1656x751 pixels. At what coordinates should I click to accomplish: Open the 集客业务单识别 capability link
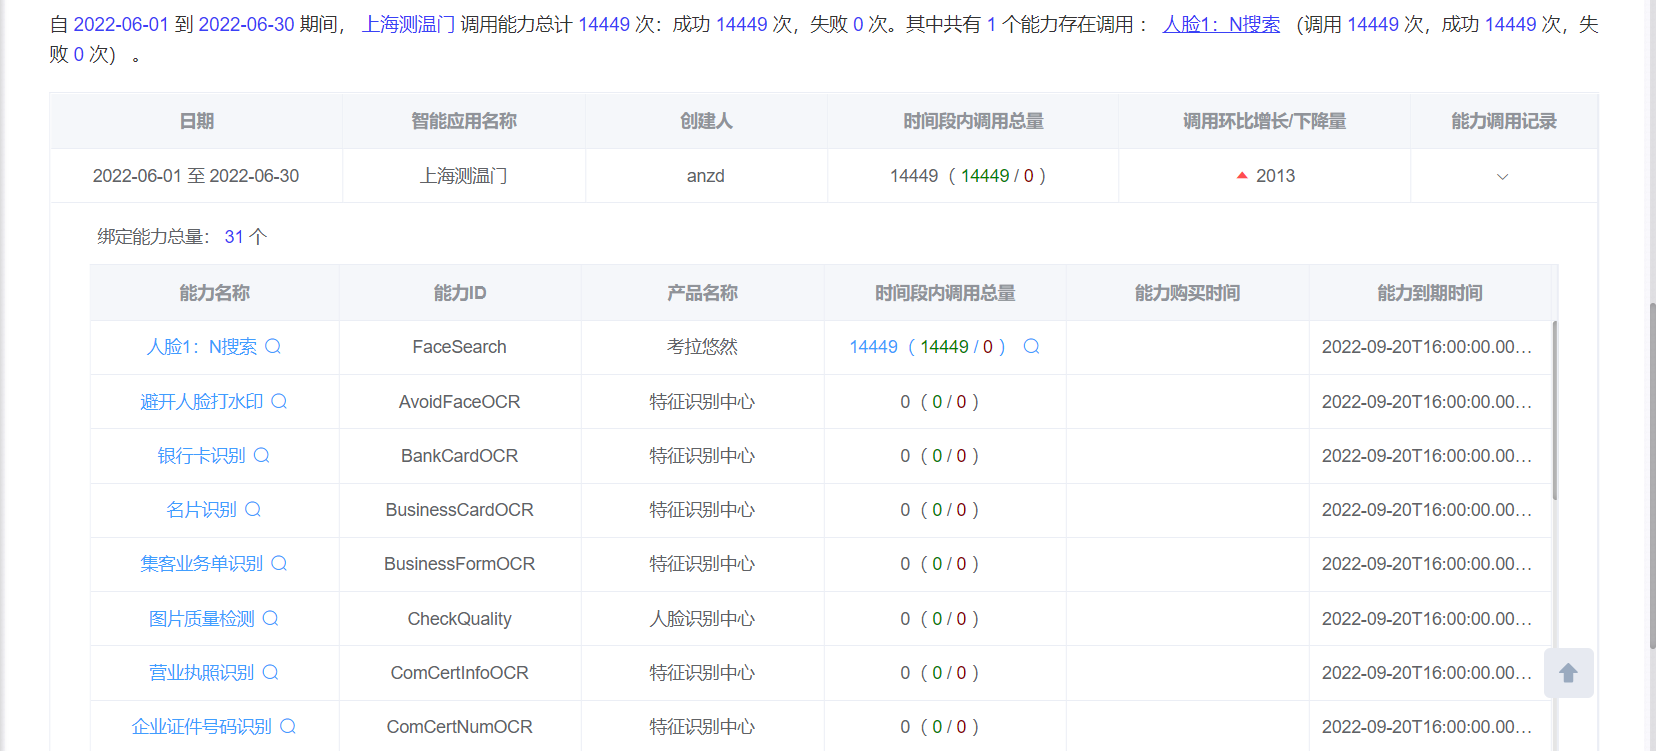click(202, 563)
